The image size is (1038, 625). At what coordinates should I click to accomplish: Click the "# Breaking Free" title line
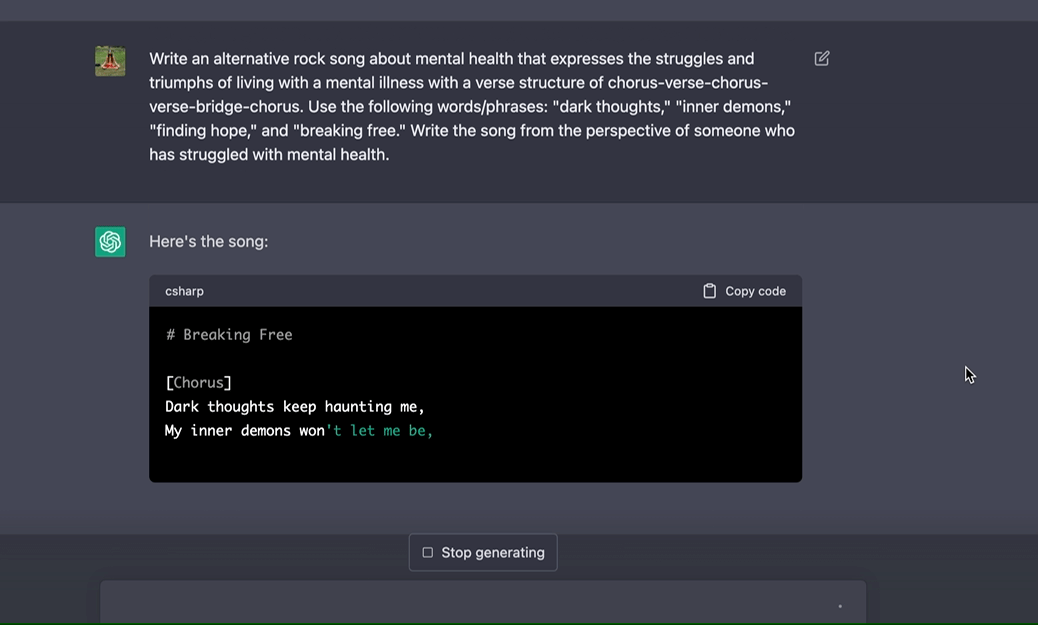click(229, 335)
